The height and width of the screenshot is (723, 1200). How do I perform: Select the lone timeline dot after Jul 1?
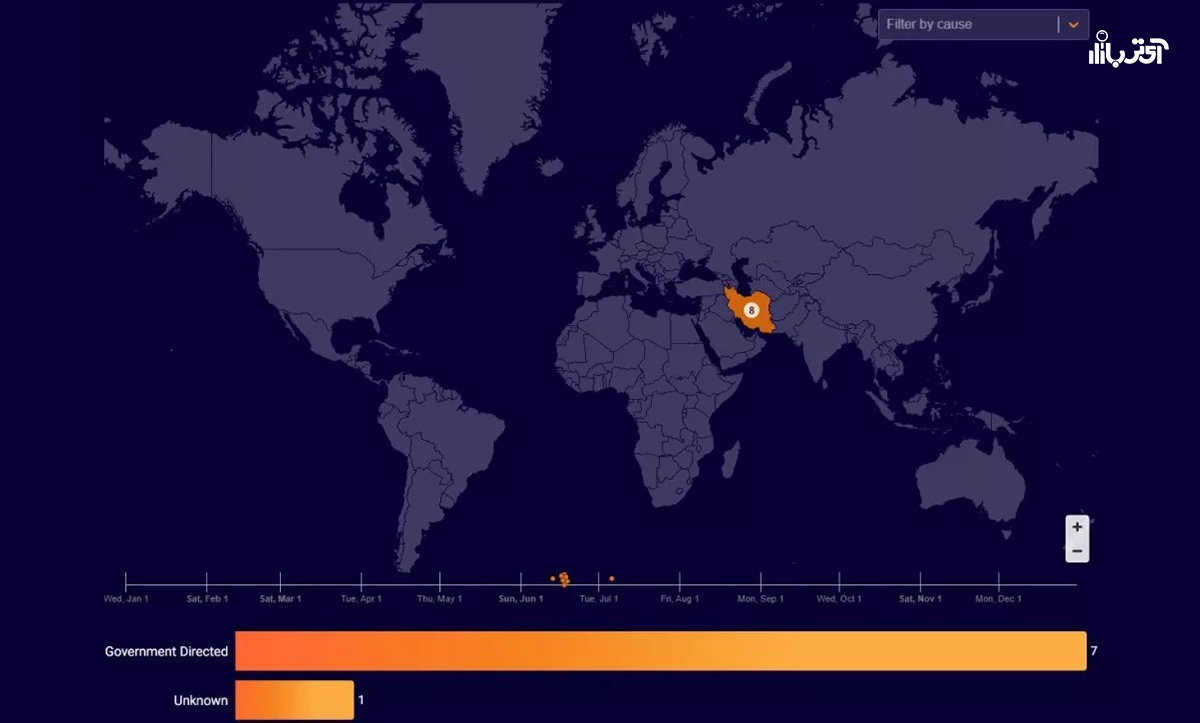(612, 578)
